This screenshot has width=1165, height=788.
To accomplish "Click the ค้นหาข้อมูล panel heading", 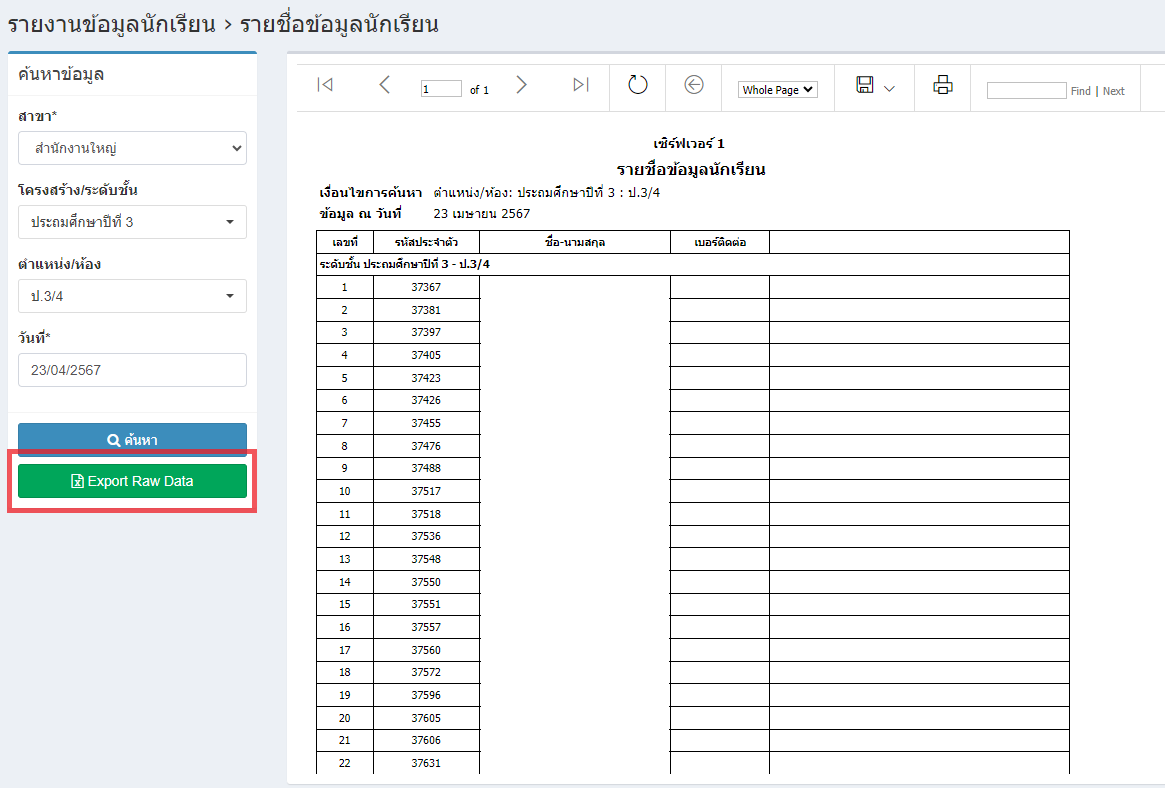I will (x=61, y=74).
